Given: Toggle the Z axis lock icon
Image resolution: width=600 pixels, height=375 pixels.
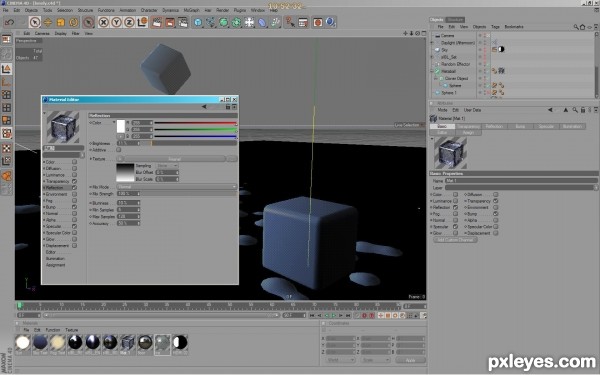Looking at the screenshot, I should (129, 22).
